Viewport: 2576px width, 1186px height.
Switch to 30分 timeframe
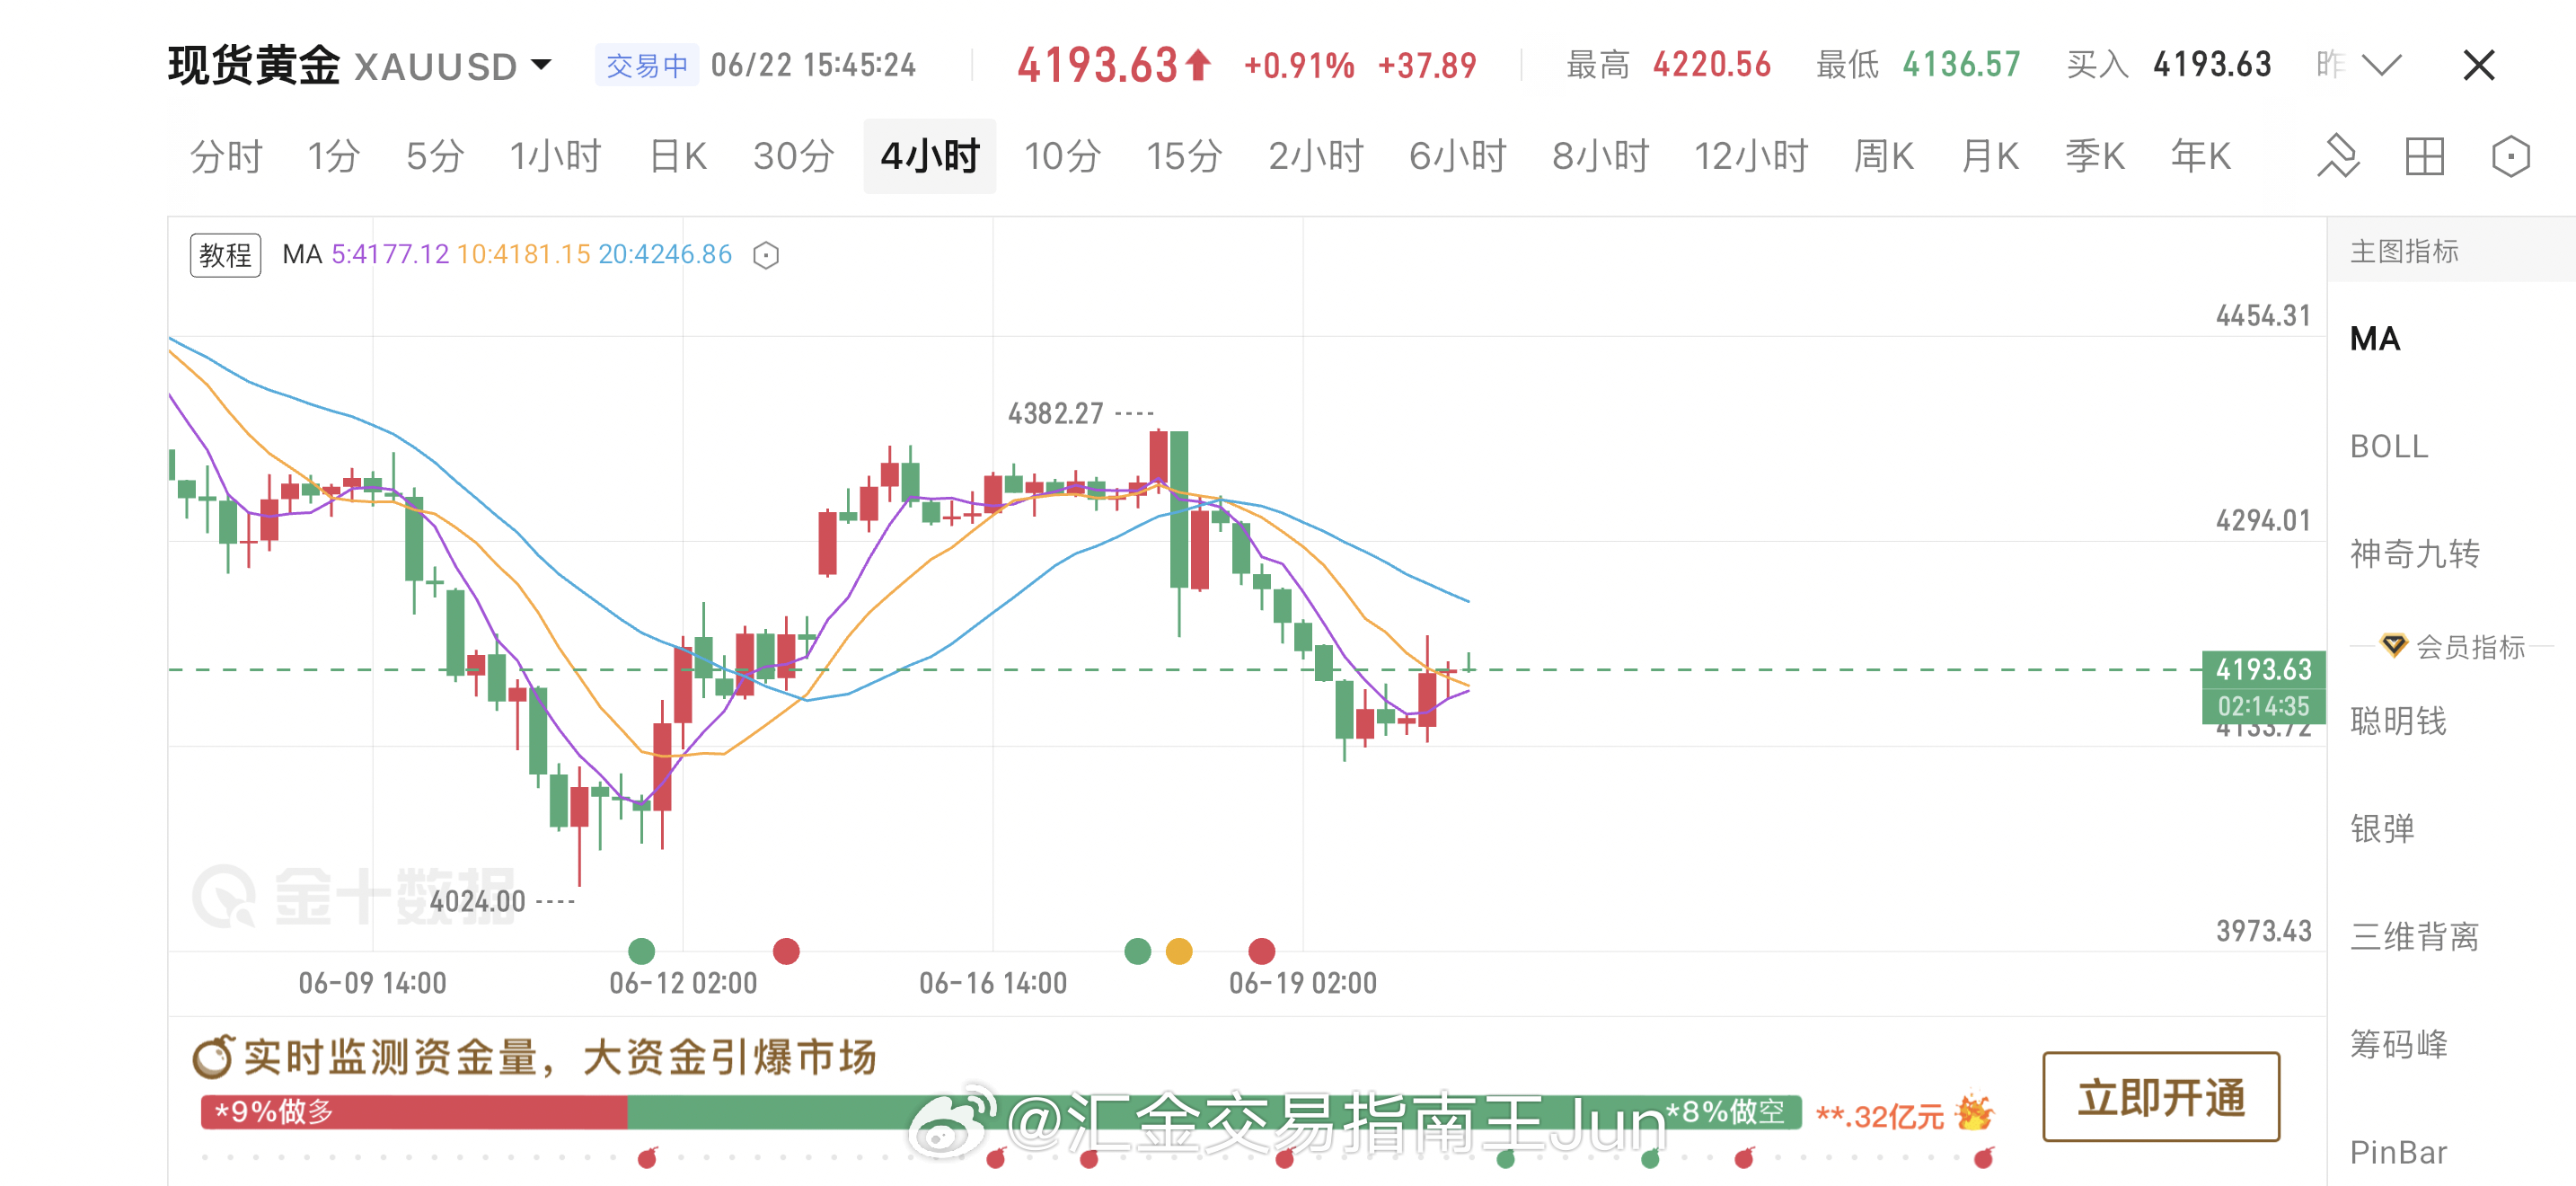794,156
